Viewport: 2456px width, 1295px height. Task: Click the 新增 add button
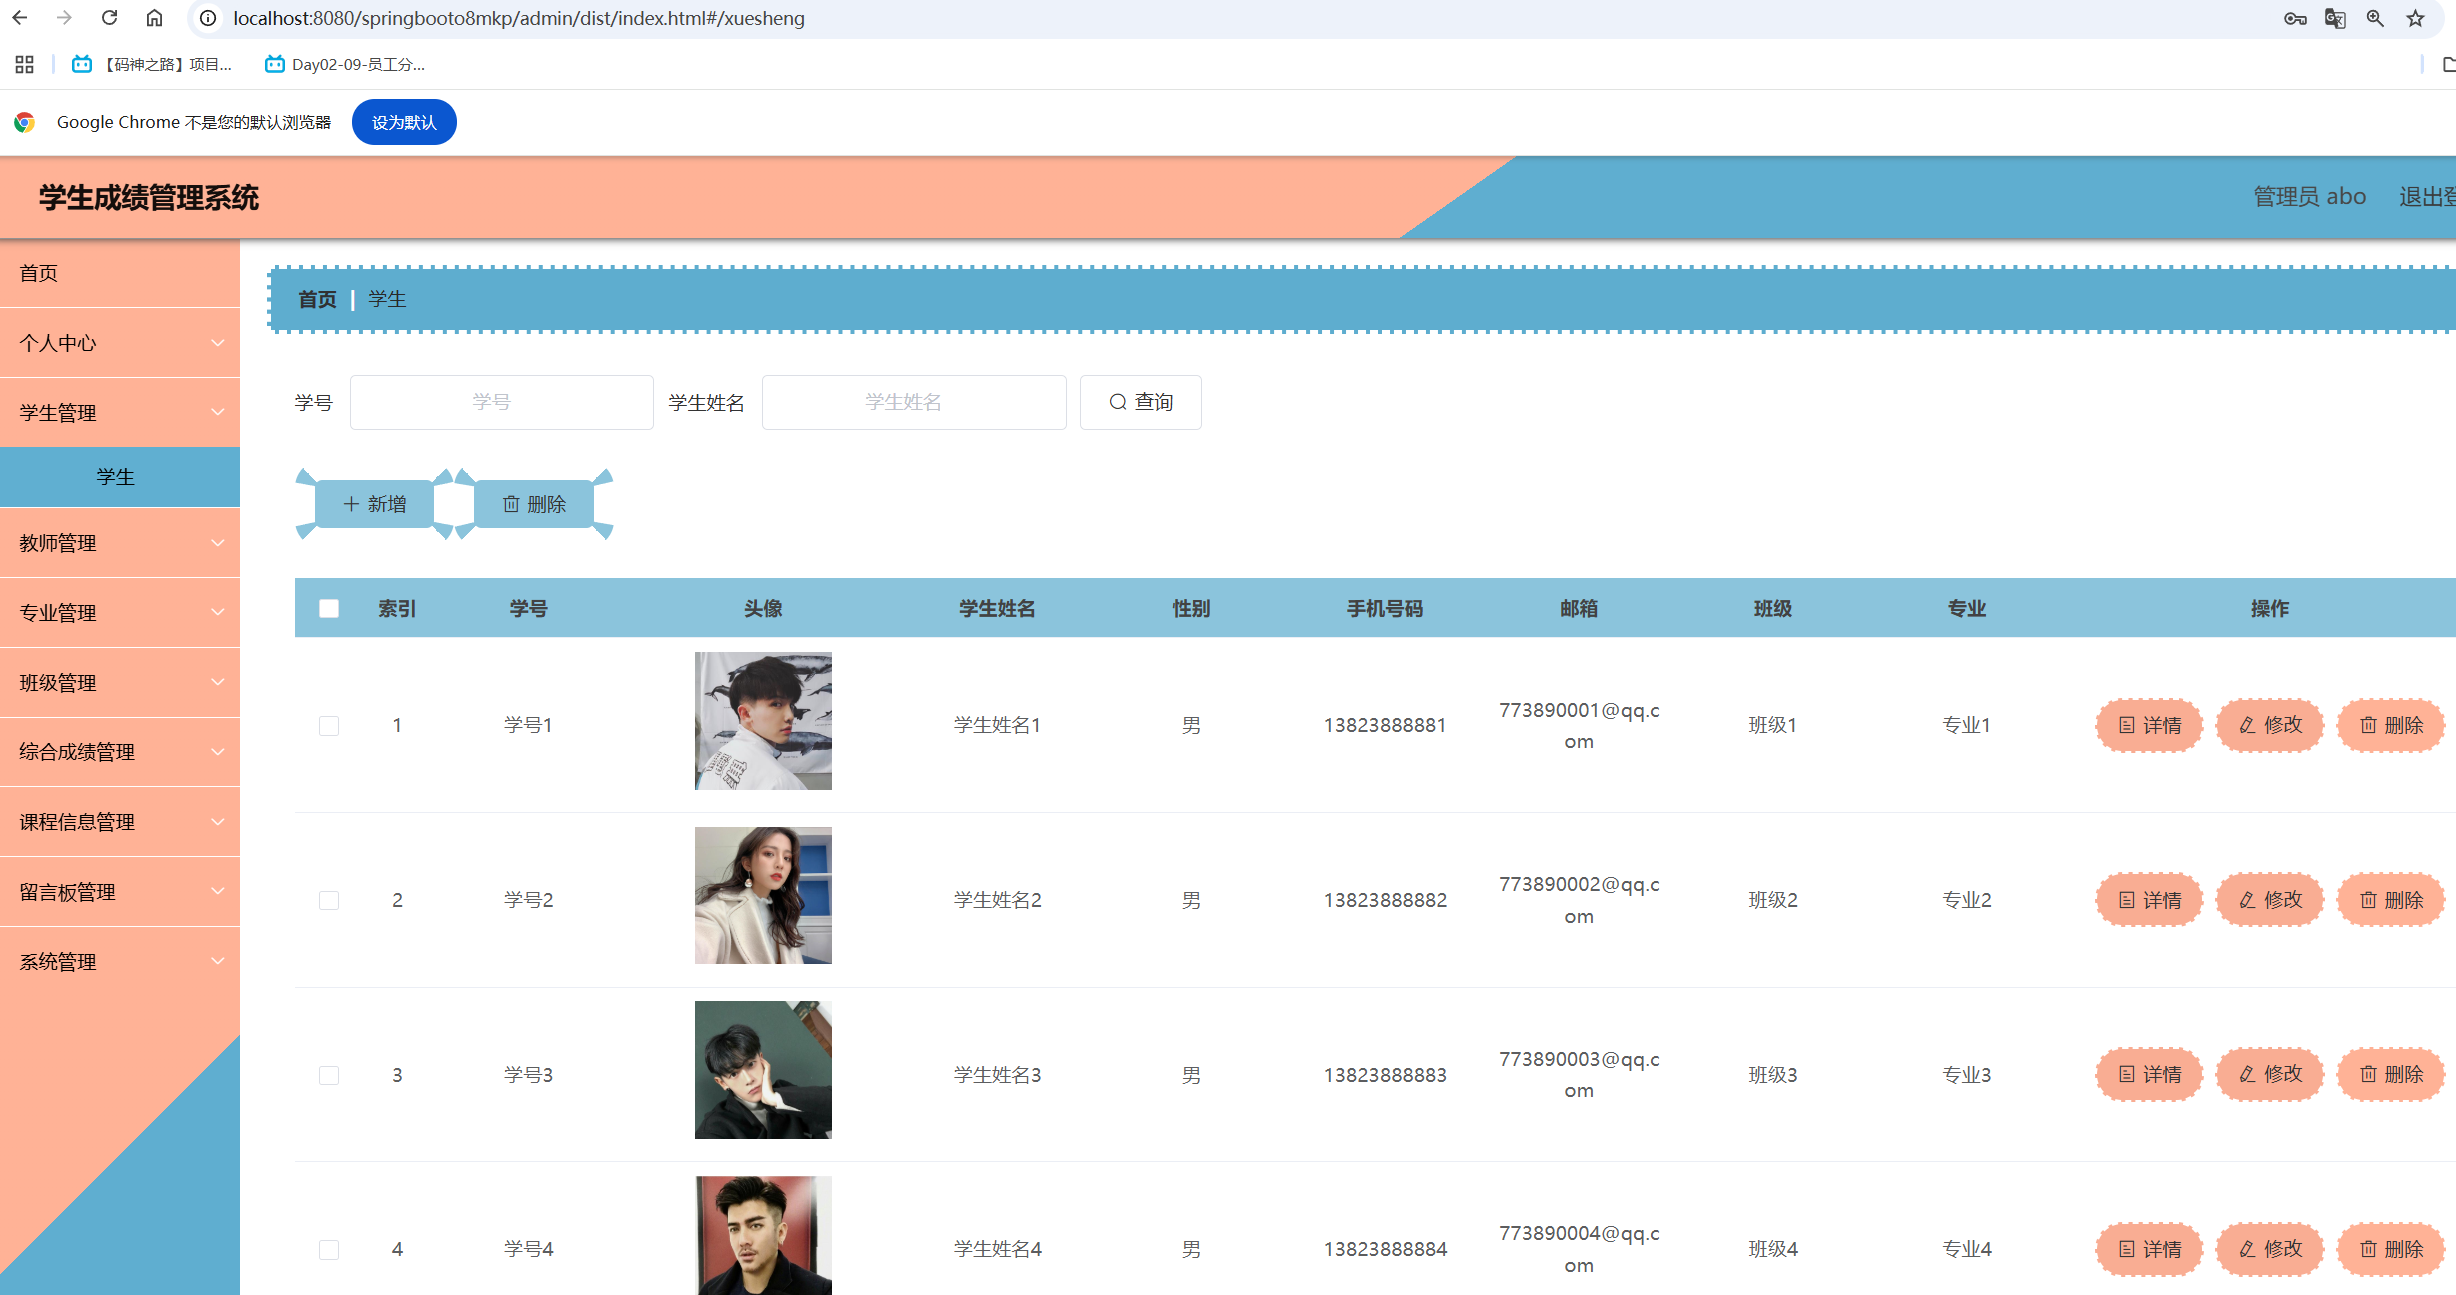click(x=375, y=504)
